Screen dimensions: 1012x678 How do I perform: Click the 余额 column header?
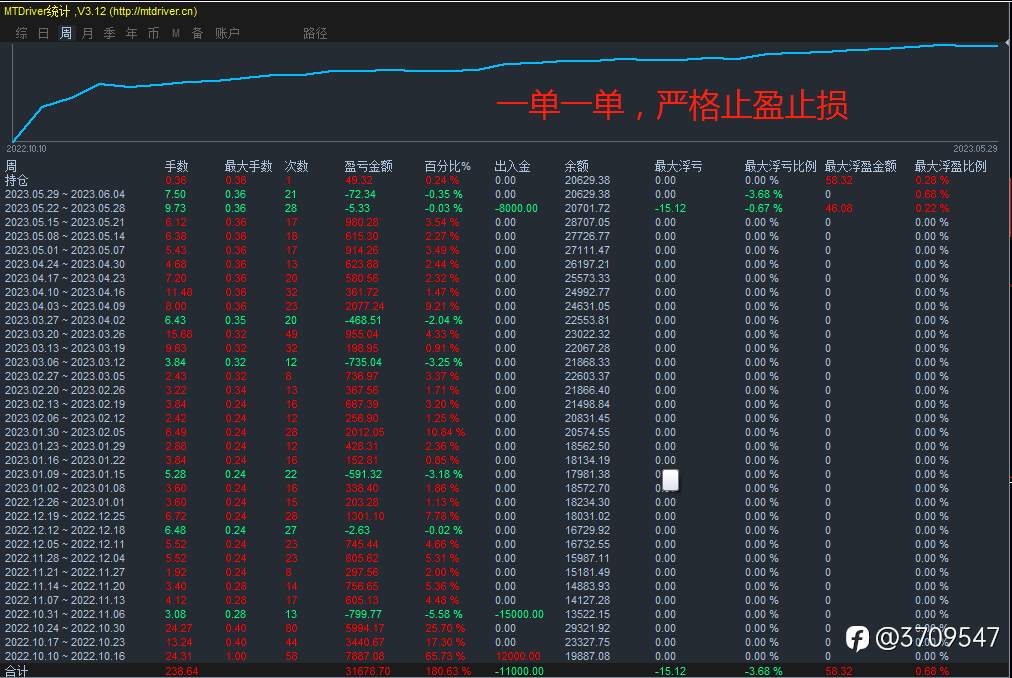tap(576, 166)
